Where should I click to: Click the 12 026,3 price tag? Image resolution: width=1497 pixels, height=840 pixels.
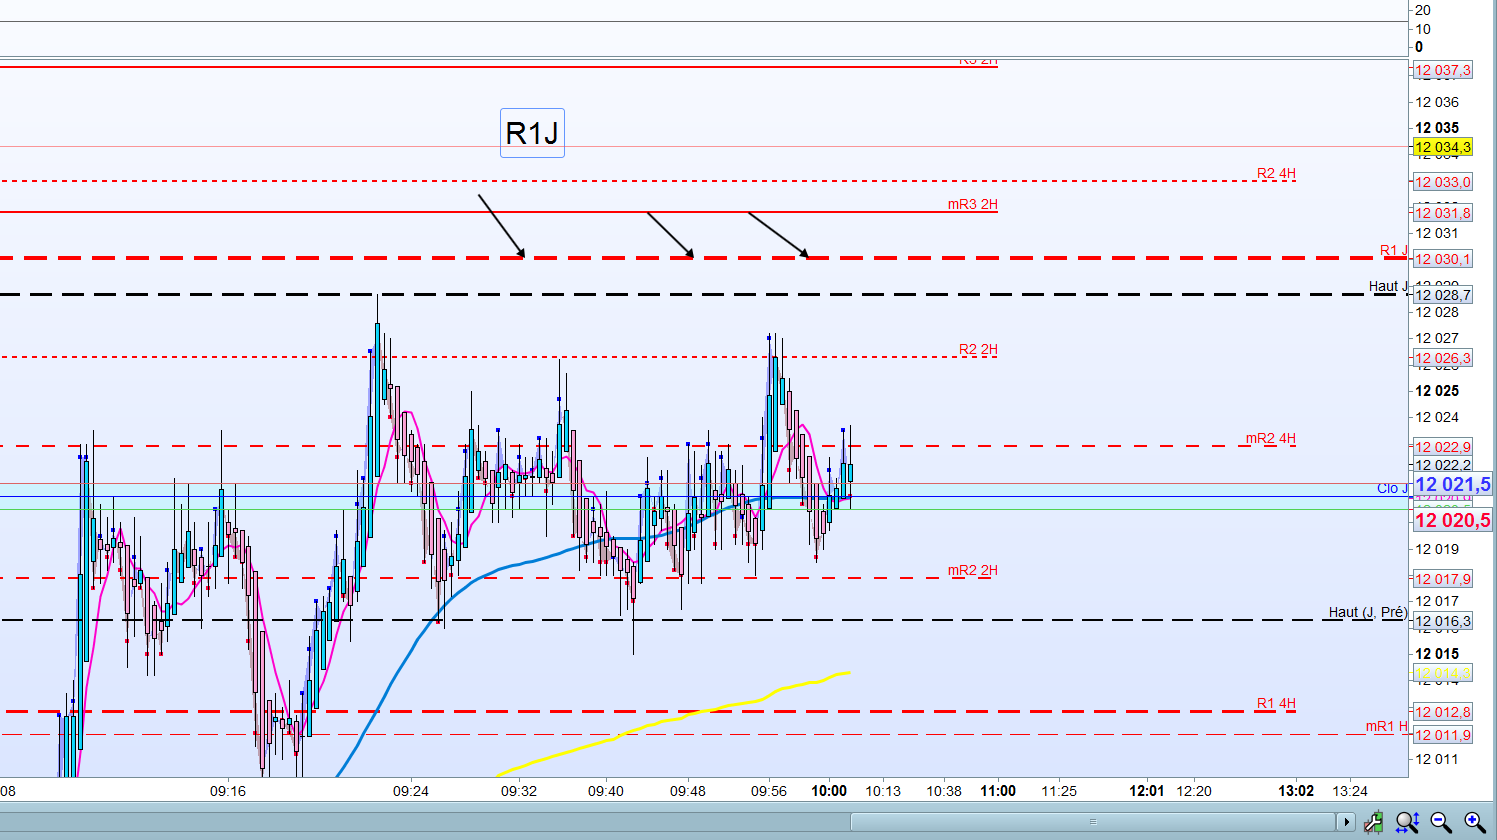[1442, 358]
